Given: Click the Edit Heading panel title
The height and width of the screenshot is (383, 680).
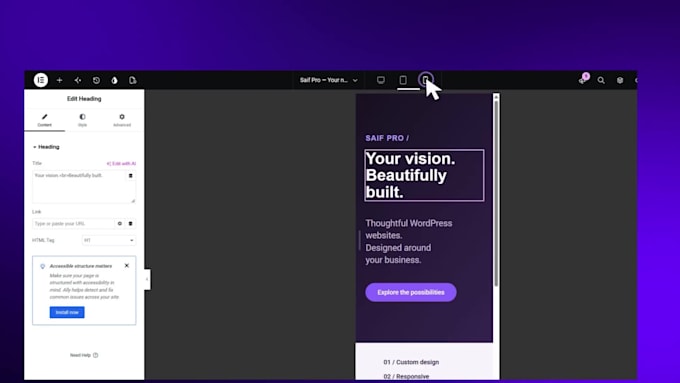Looking at the screenshot, I should pyautogui.click(x=84, y=99).
